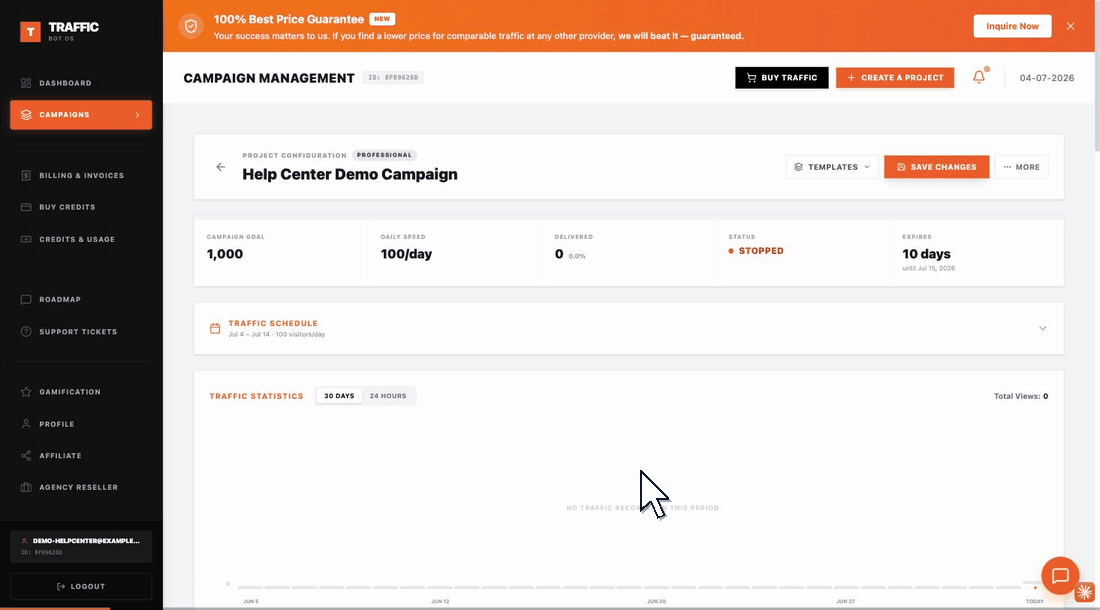
Task: Open Billing & Invoices page
Action: click(x=81, y=175)
